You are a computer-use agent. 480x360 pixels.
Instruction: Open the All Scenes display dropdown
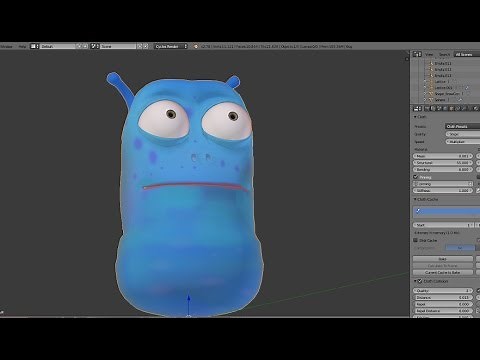(x=467, y=54)
